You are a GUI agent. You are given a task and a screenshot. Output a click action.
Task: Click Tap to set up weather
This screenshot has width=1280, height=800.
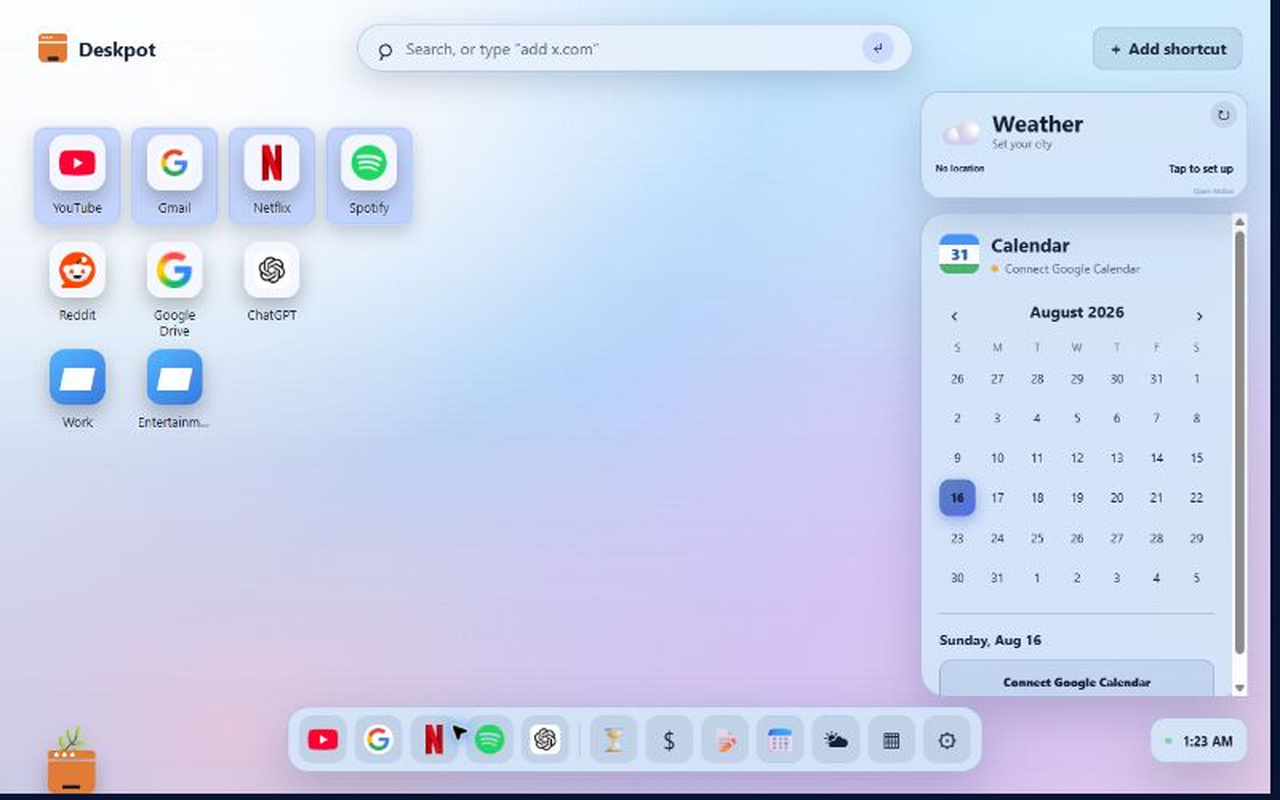(x=1201, y=169)
